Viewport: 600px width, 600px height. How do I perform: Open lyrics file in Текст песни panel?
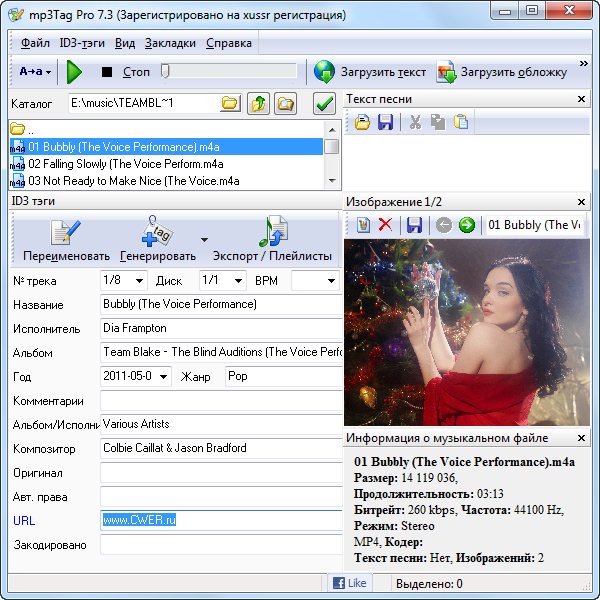click(362, 122)
